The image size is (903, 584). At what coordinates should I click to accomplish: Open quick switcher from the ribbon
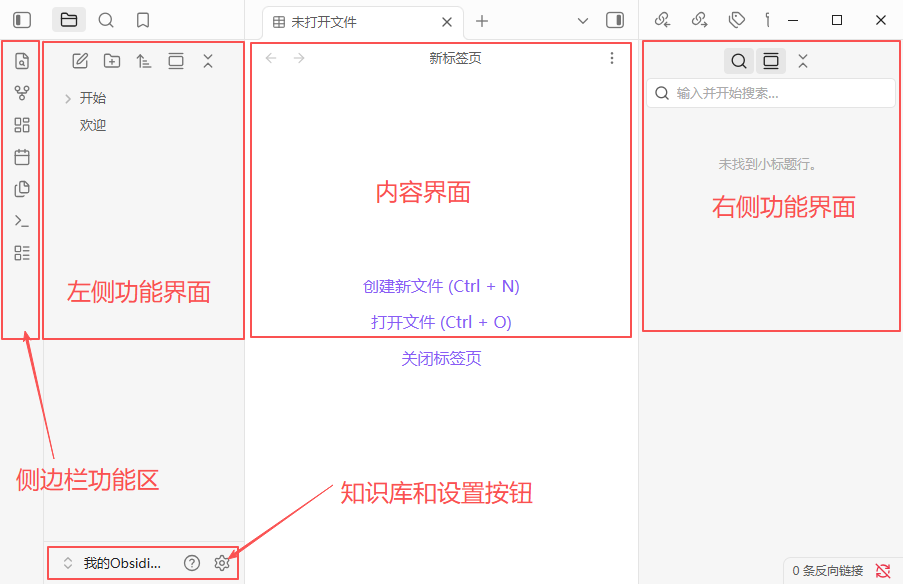(x=22, y=61)
